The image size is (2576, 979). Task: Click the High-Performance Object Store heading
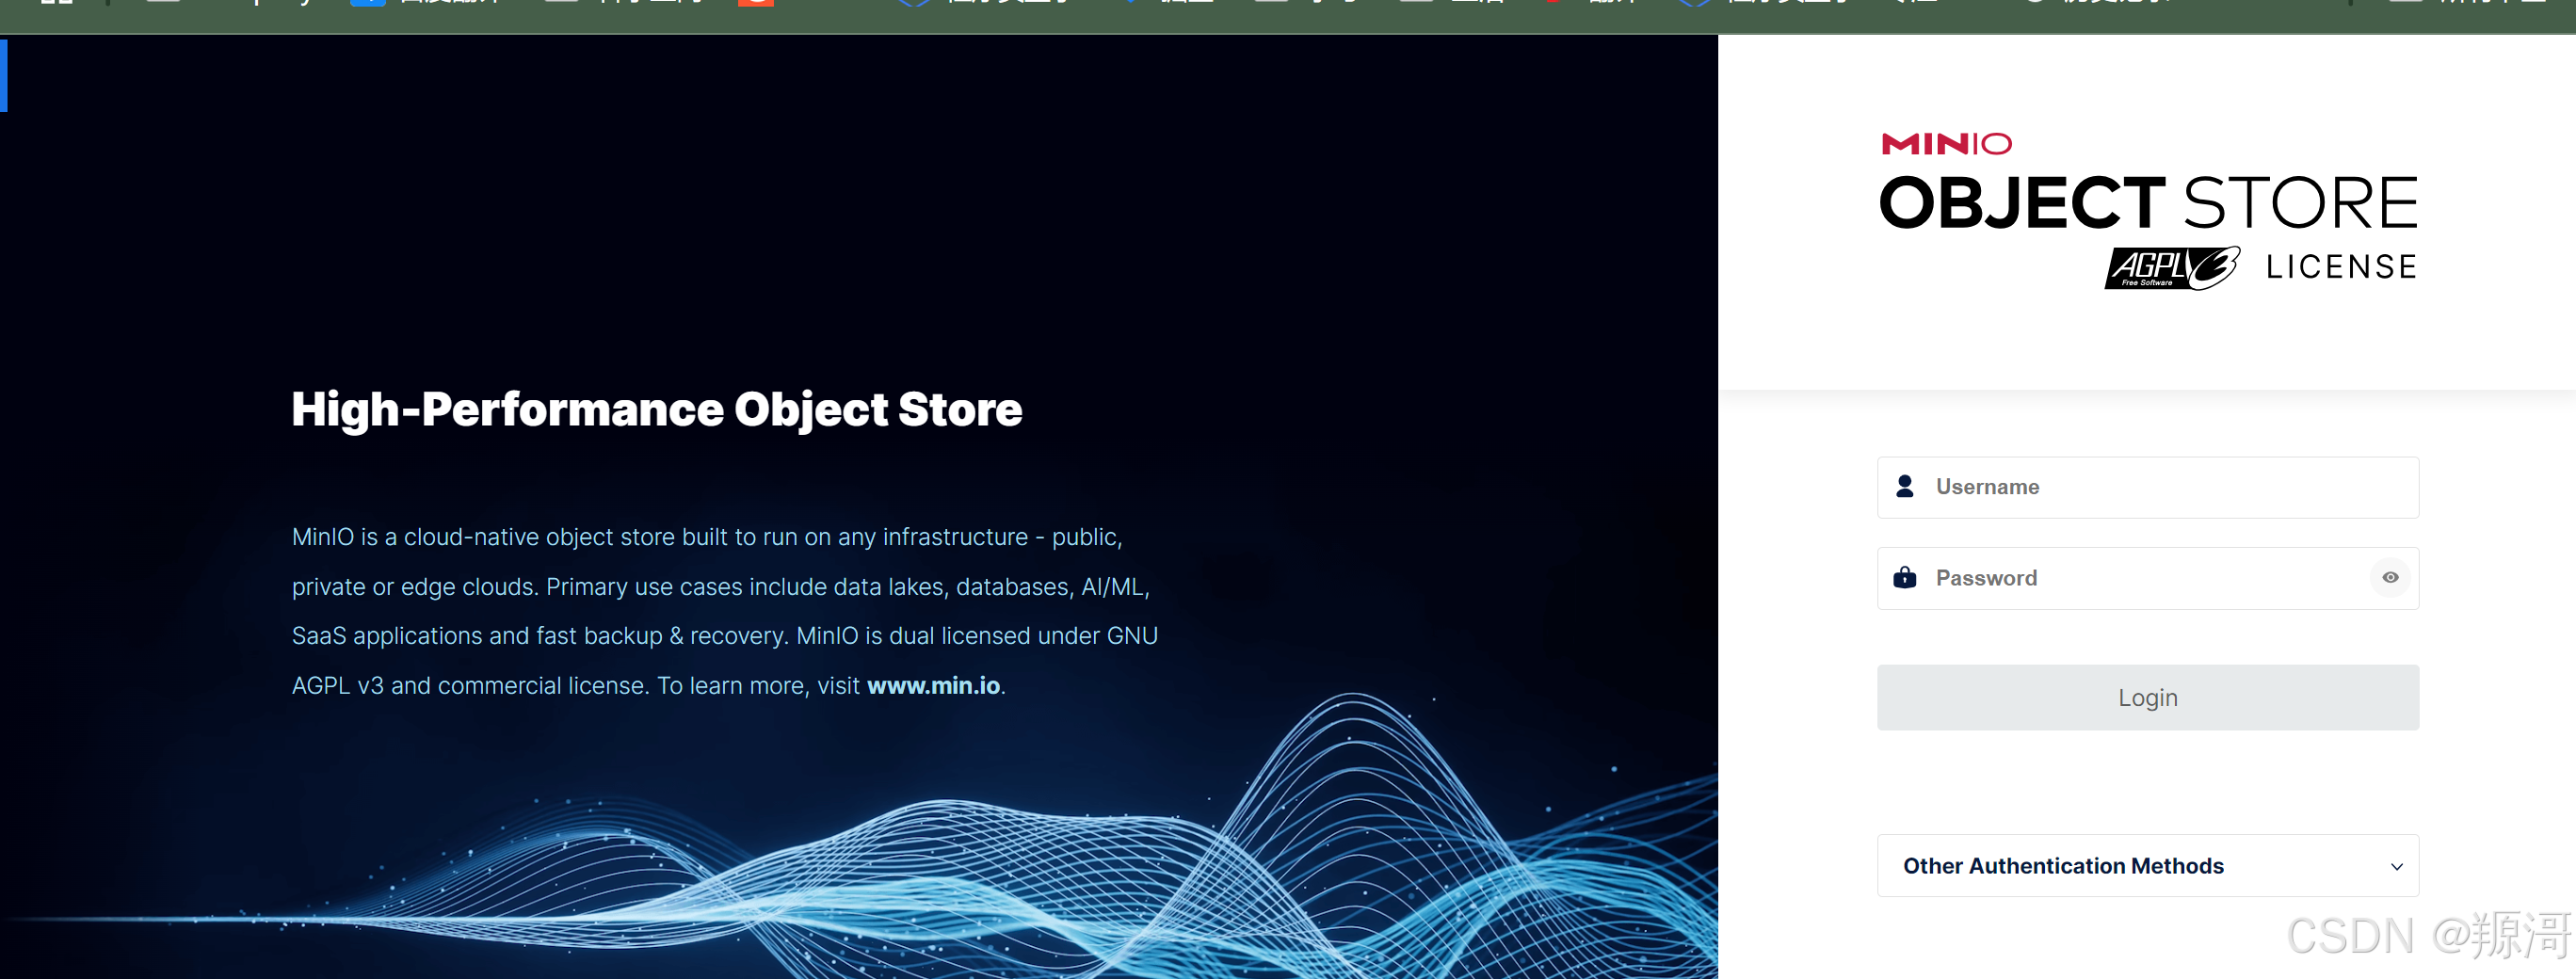[656, 409]
